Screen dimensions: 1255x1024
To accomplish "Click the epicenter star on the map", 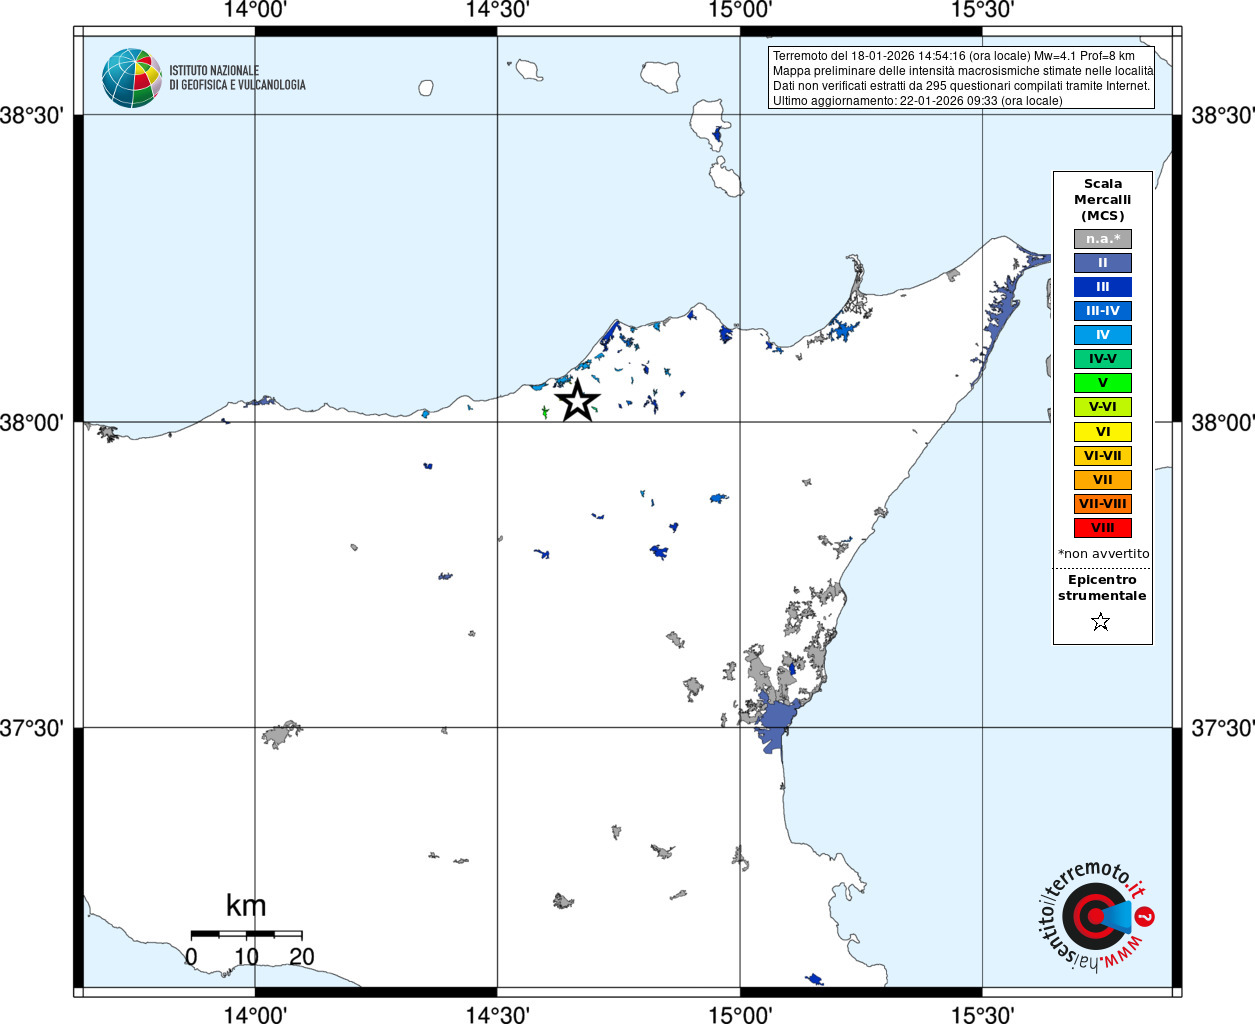I will (x=577, y=400).
